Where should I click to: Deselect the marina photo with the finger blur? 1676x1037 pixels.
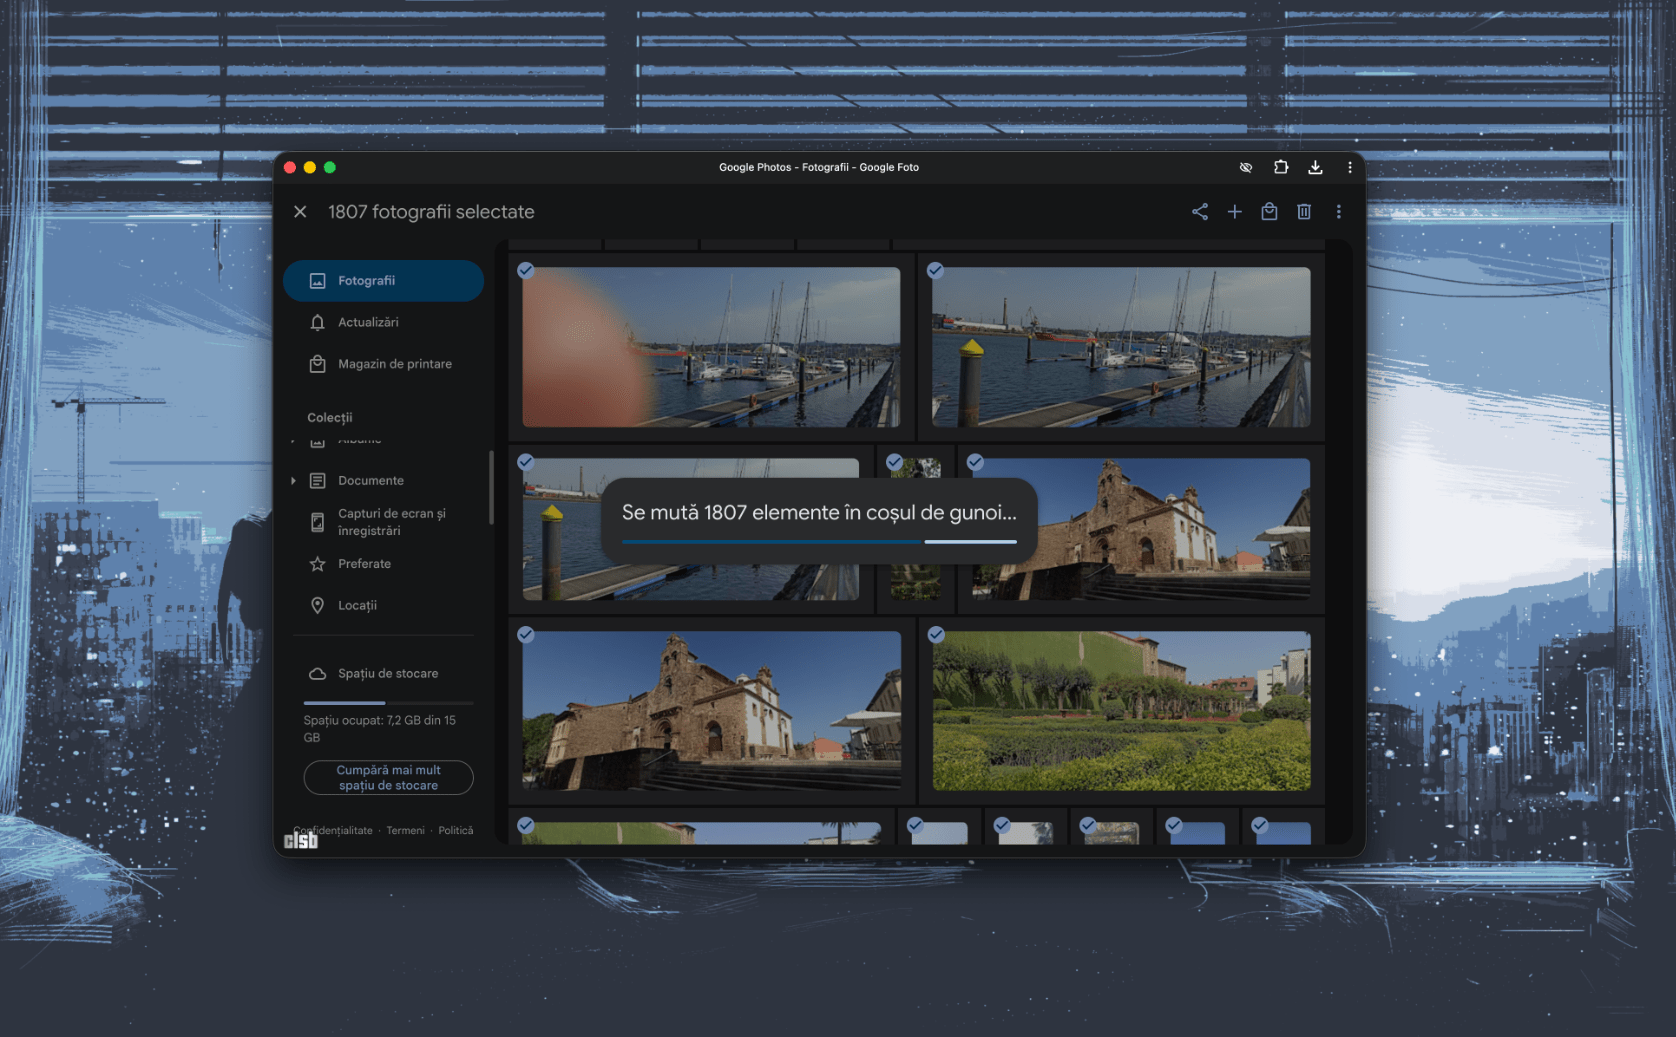[526, 271]
